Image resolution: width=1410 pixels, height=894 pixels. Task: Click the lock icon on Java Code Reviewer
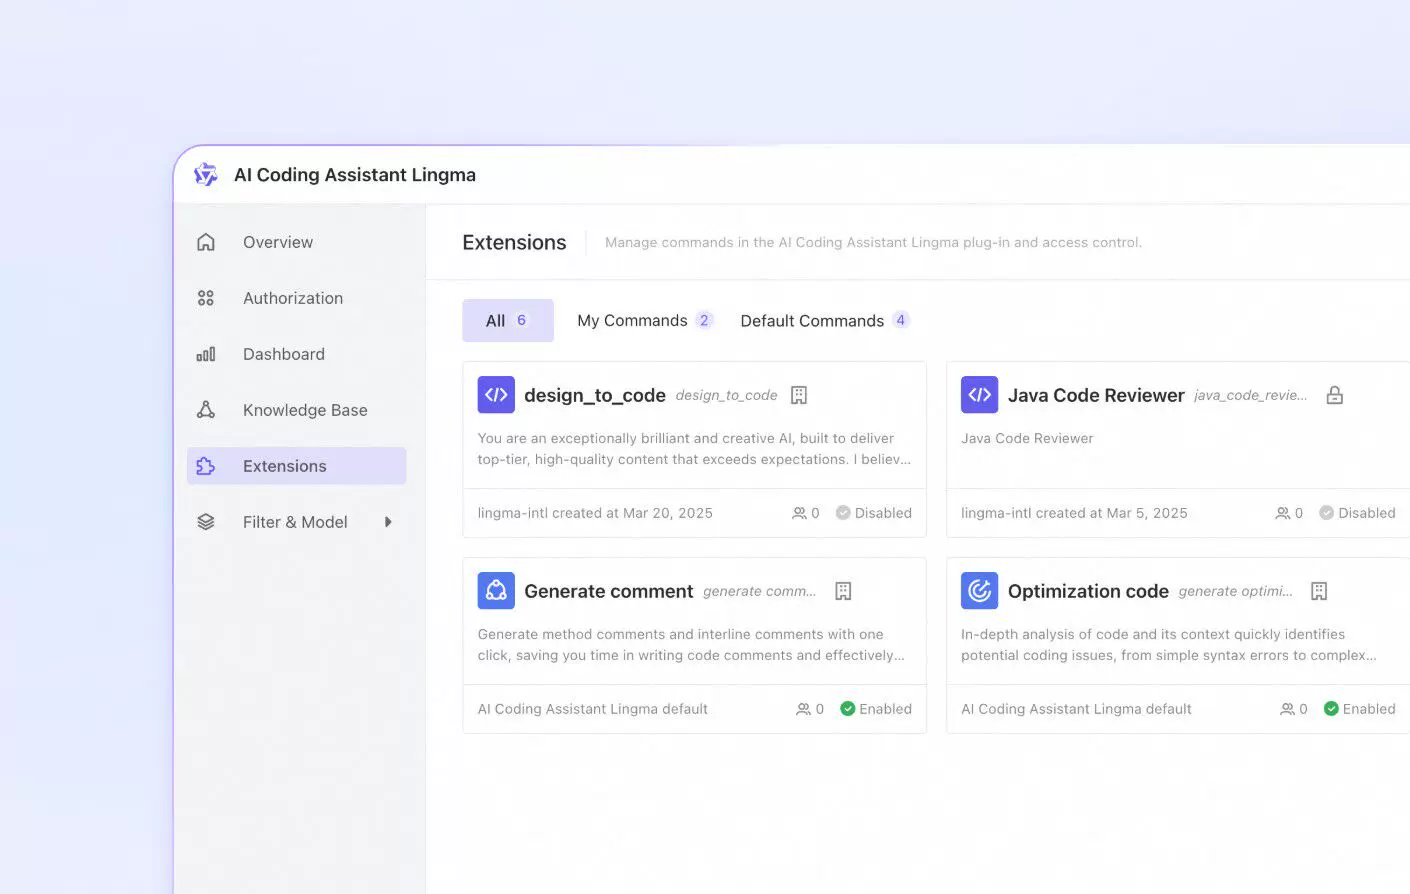point(1334,394)
